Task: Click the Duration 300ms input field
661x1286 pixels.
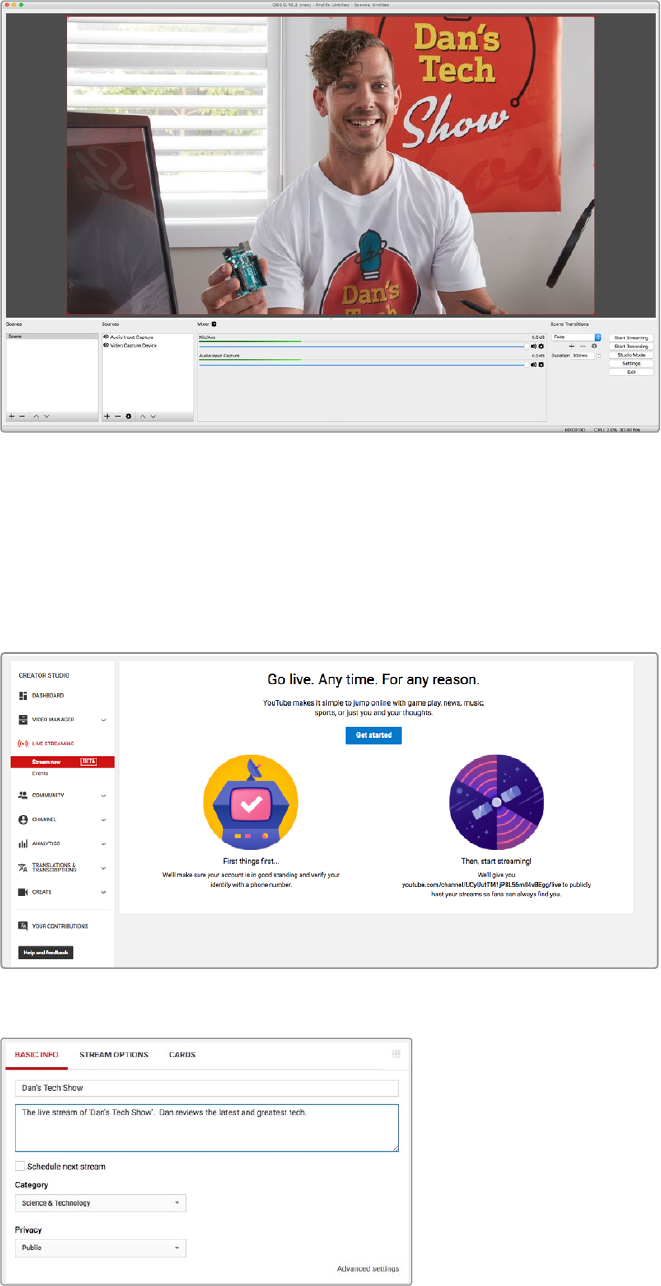Action: [582, 355]
